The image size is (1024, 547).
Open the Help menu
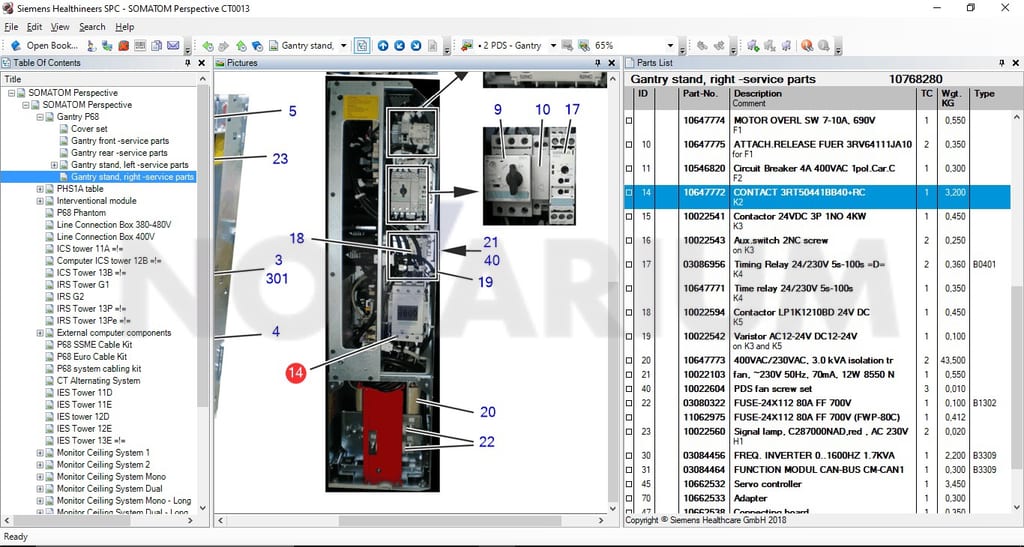click(125, 27)
